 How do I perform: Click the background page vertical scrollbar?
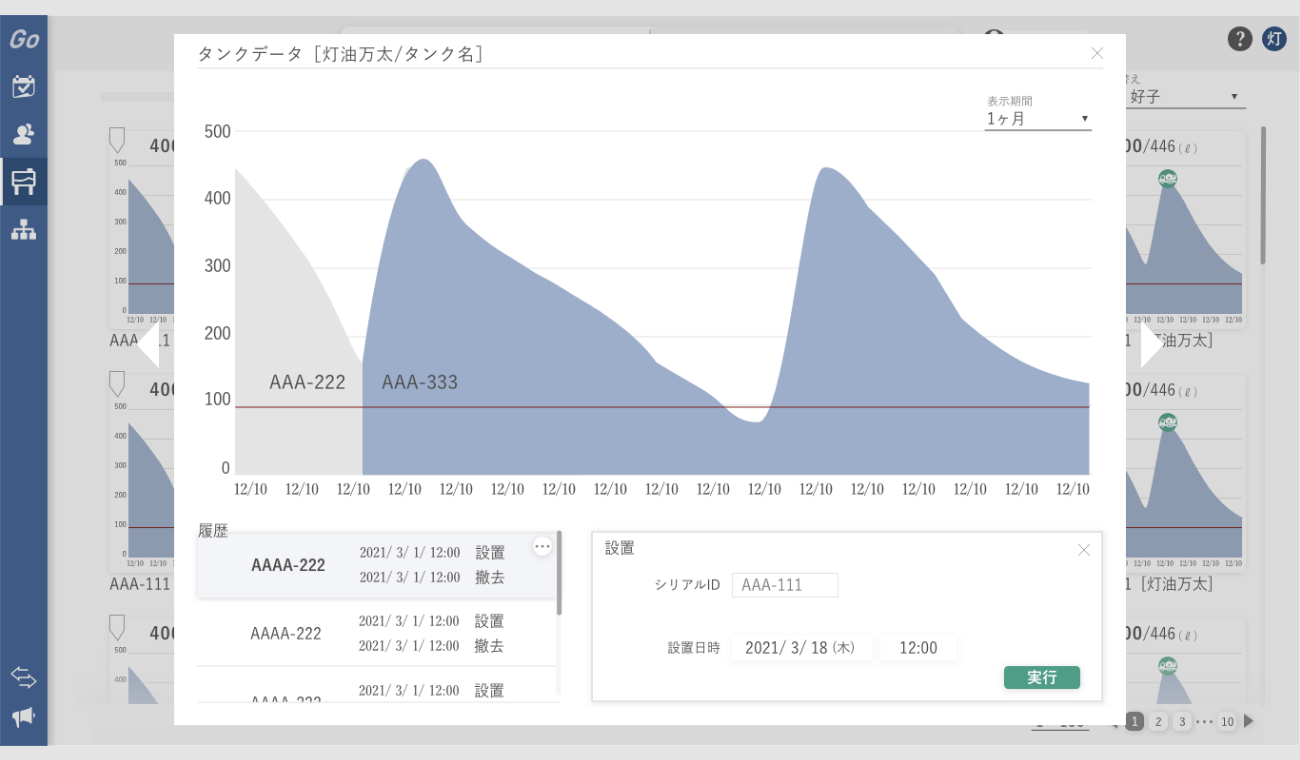point(1263,195)
